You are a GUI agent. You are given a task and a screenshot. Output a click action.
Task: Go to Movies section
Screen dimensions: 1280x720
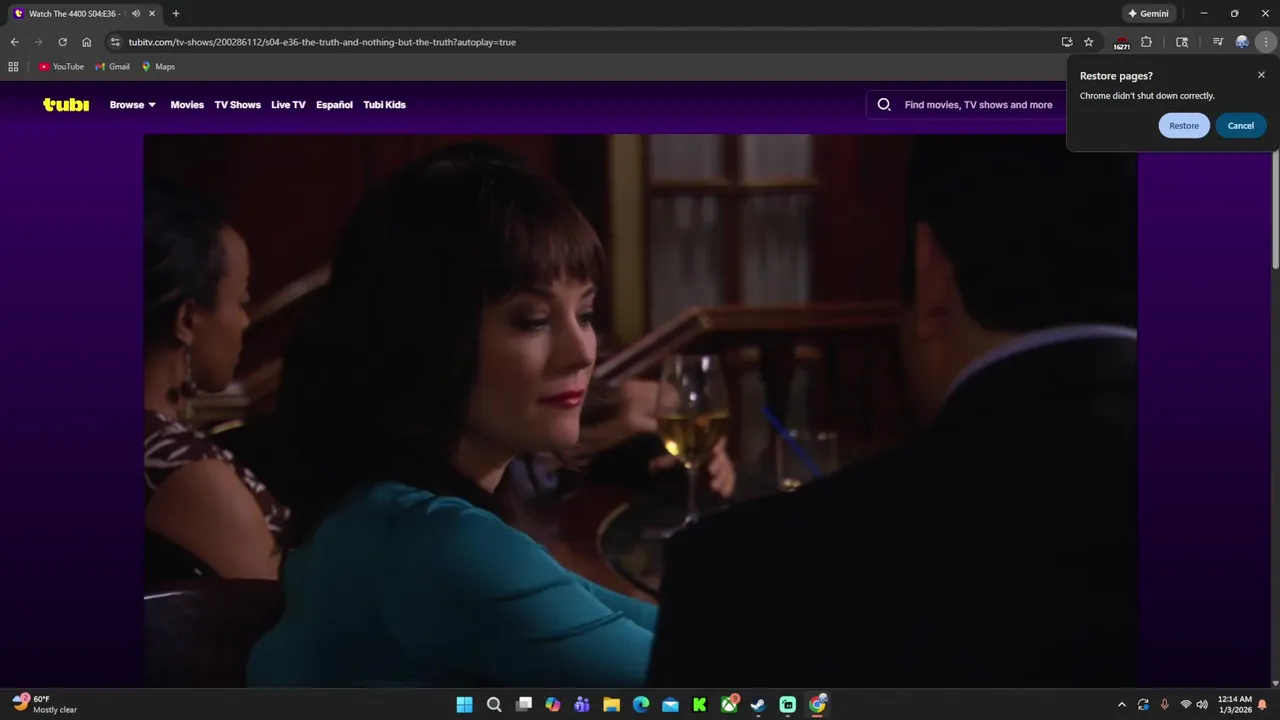(x=187, y=104)
